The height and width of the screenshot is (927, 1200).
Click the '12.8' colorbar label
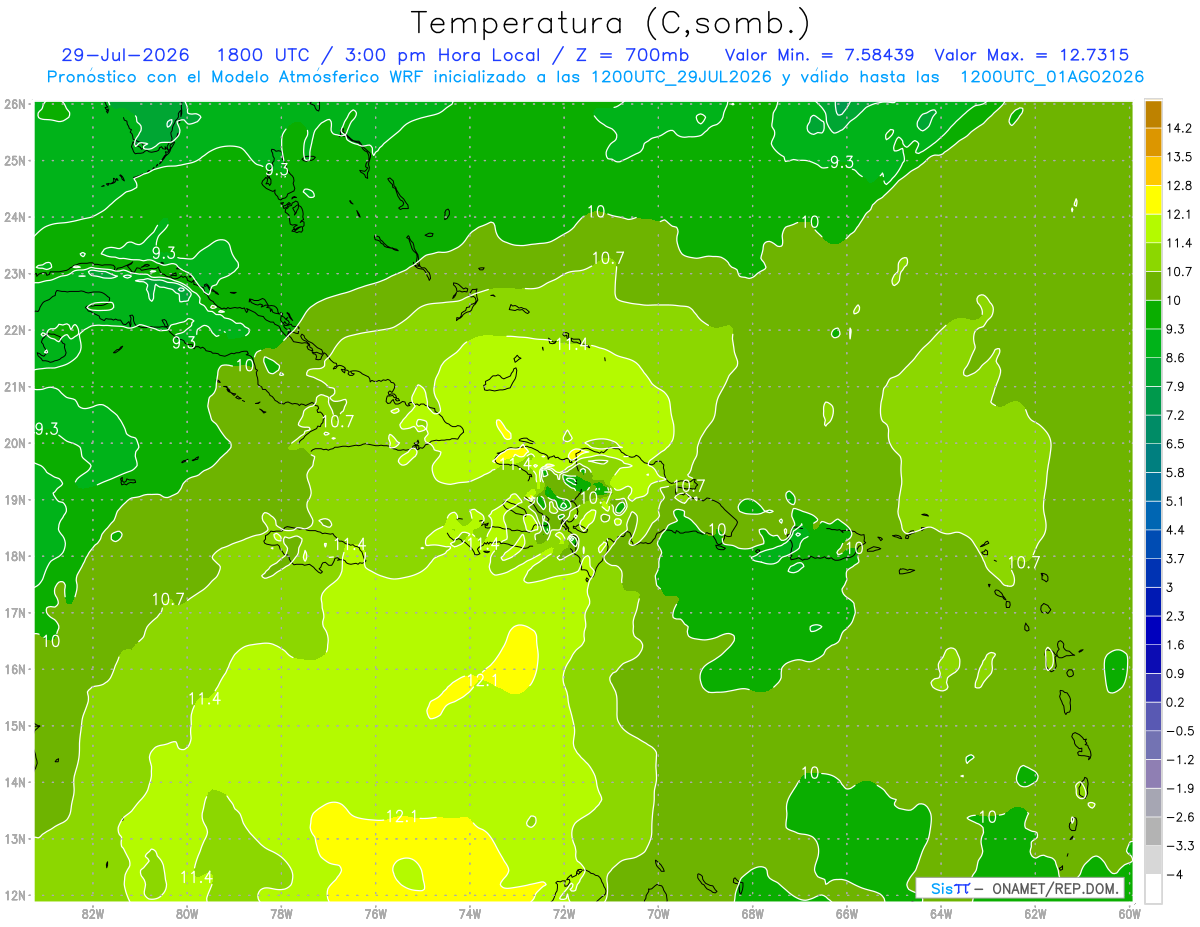[x=1179, y=185]
